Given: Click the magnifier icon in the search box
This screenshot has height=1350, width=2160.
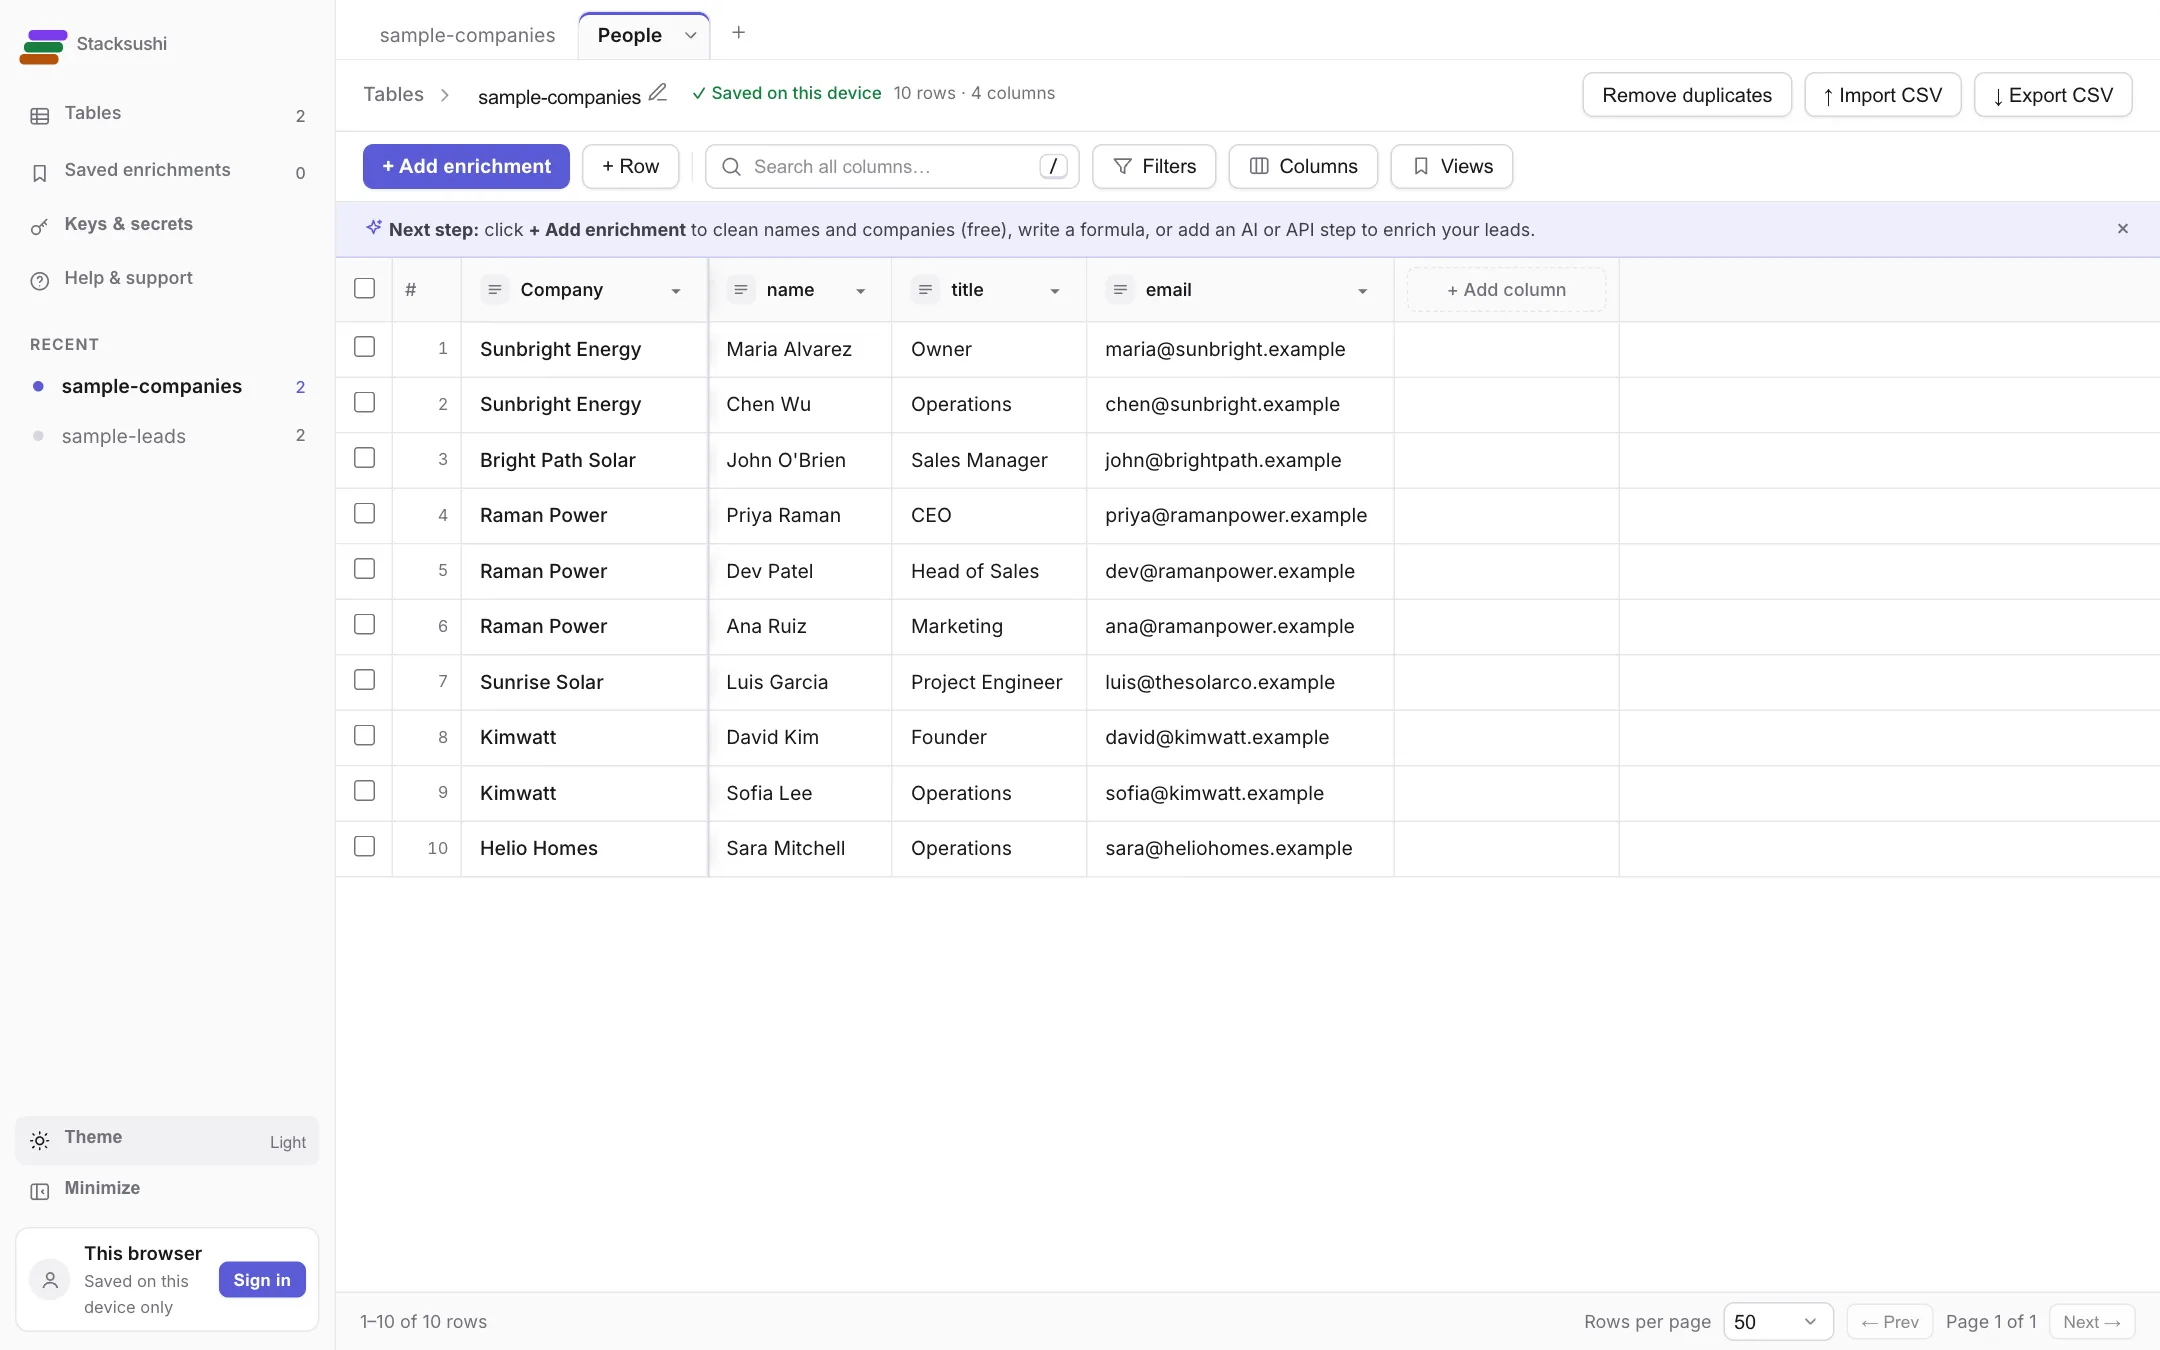Looking at the screenshot, I should click(732, 166).
